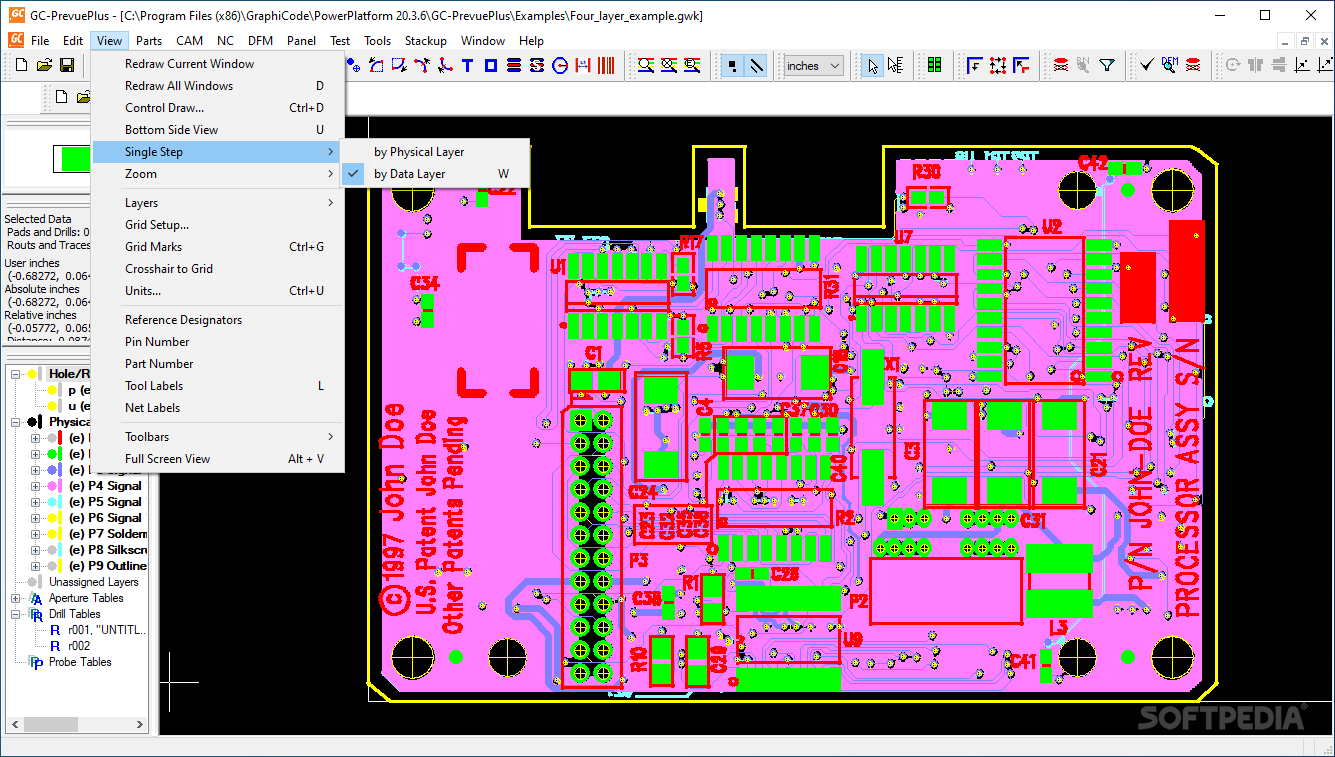Click the four-point red crosshair select icon
Screen dimensions: 1335x757
pyautogui.click(x=998, y=66)
